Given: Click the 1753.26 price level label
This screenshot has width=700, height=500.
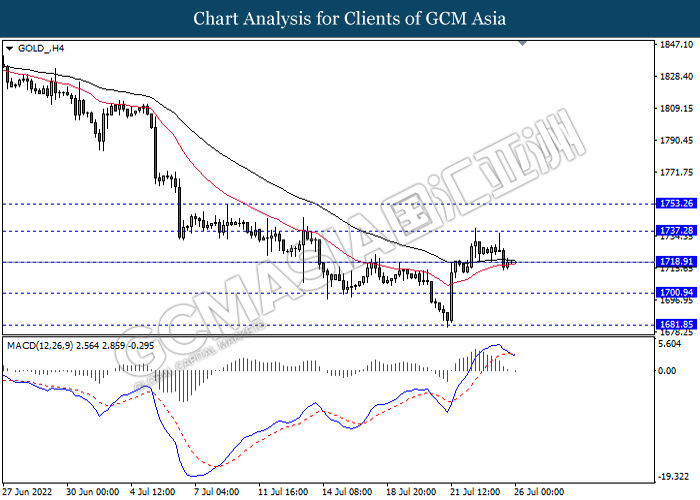Looking at the screenshot, I should (676, 204).
